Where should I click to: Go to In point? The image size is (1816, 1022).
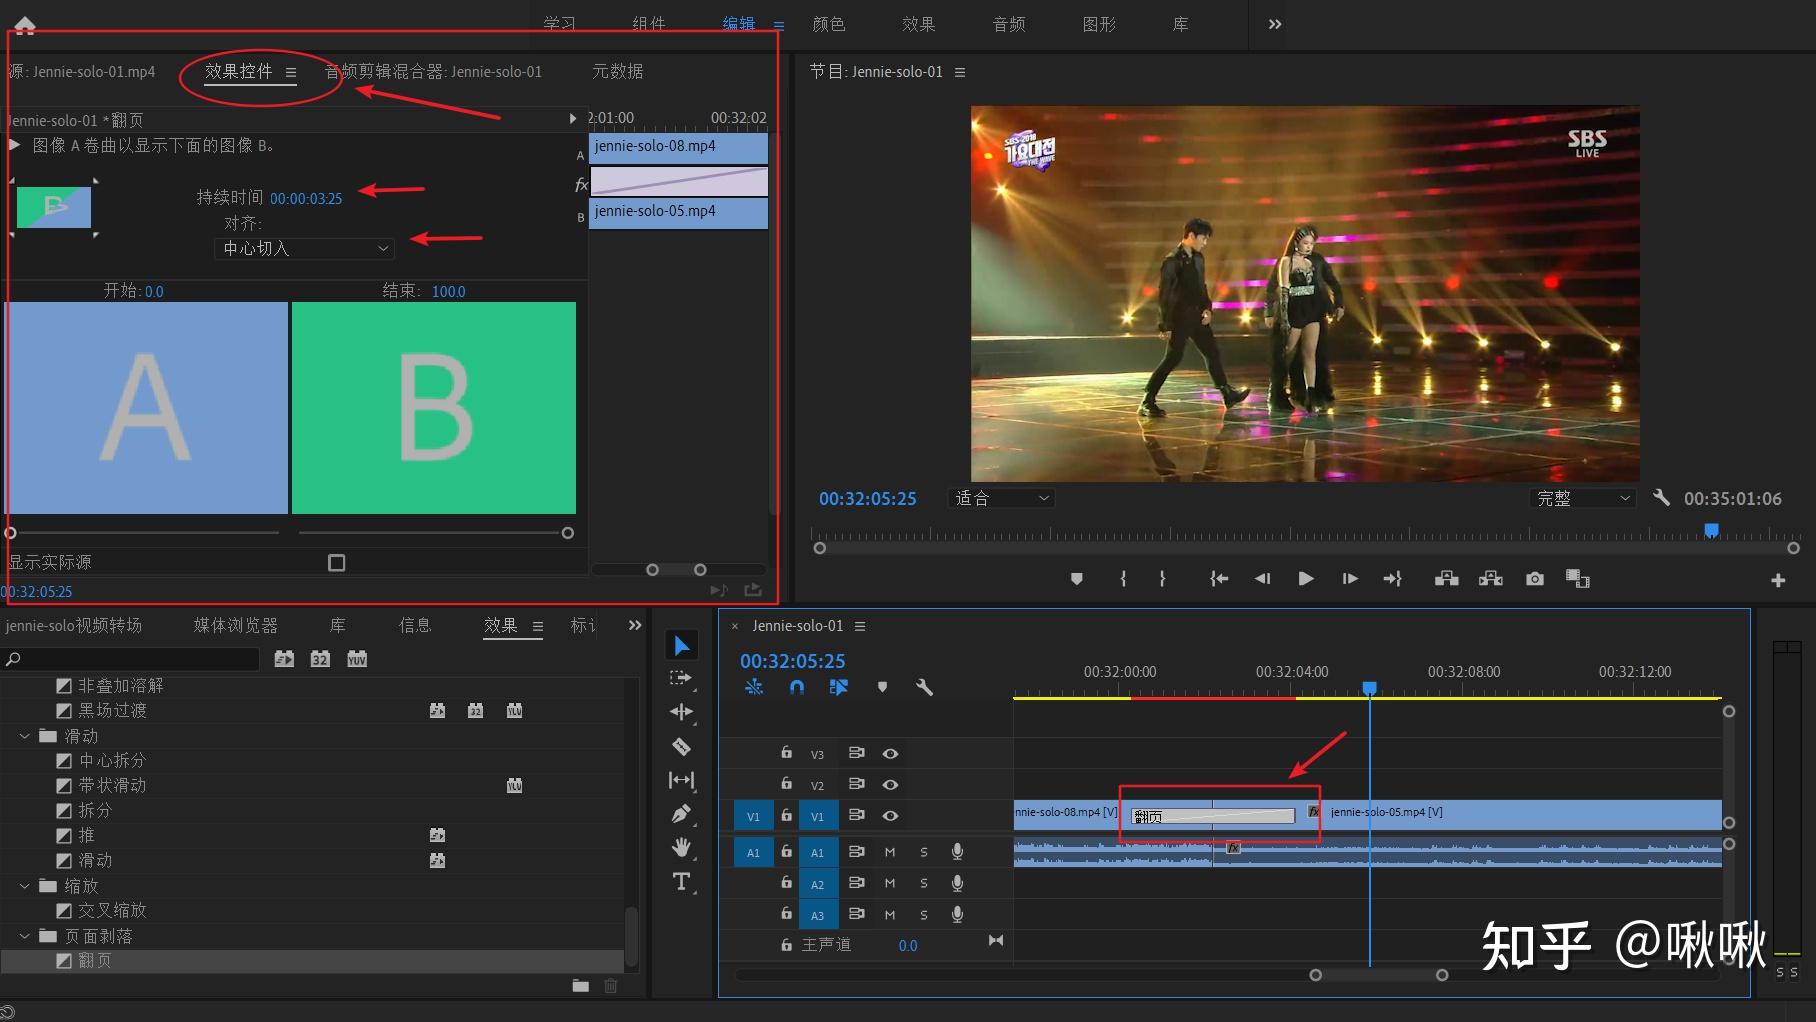point(1218,579)
